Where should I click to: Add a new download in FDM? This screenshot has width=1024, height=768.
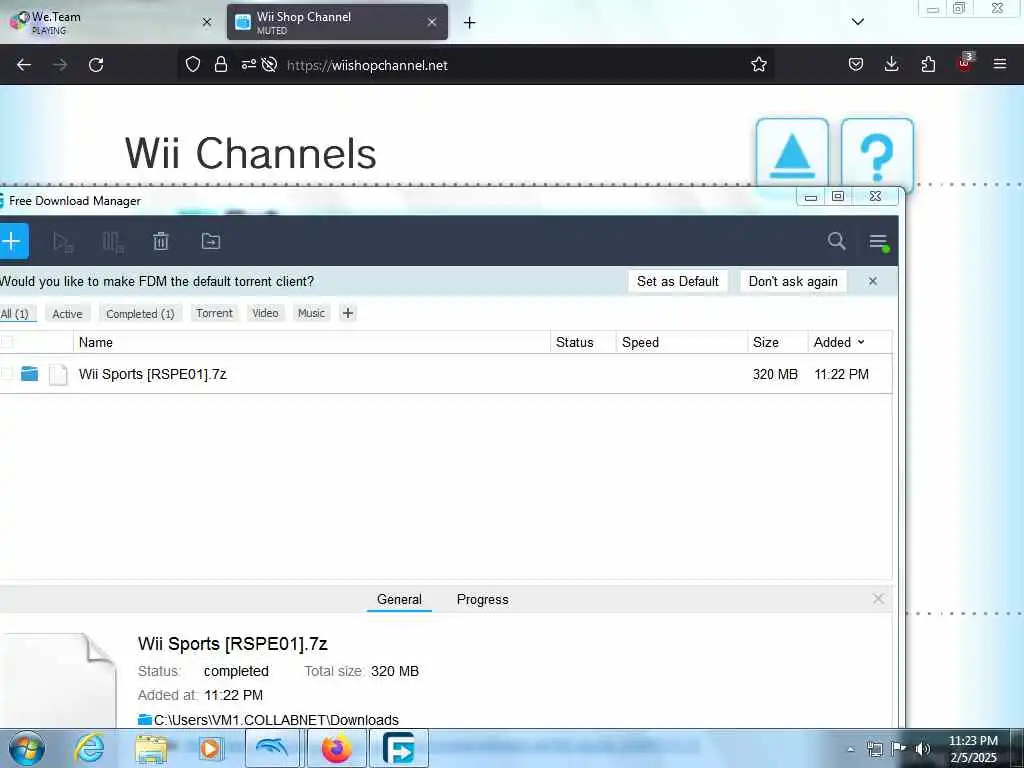12,241
